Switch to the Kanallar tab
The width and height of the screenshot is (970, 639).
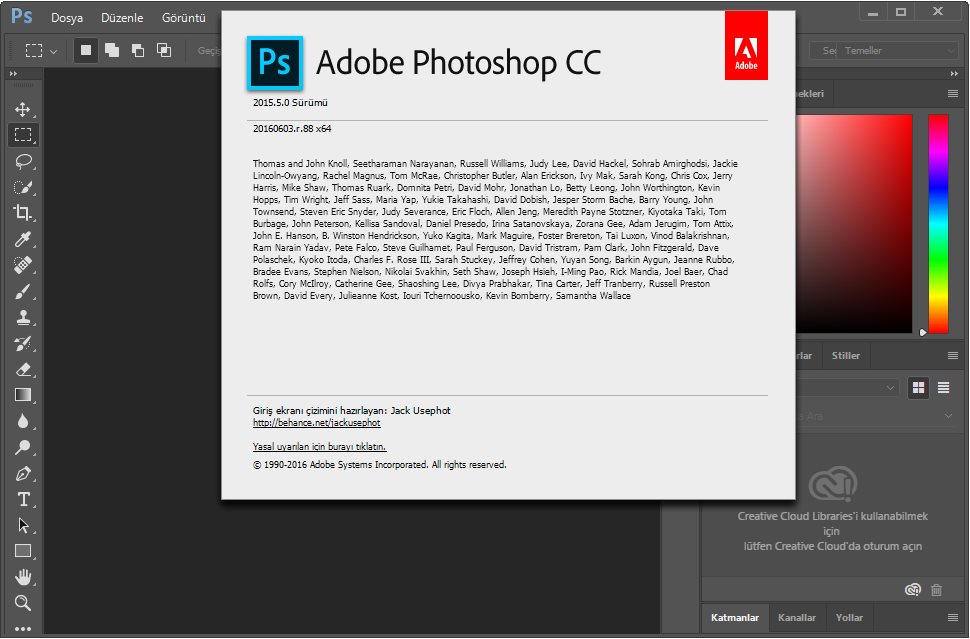pyautogui.click(x=797, y=617)
